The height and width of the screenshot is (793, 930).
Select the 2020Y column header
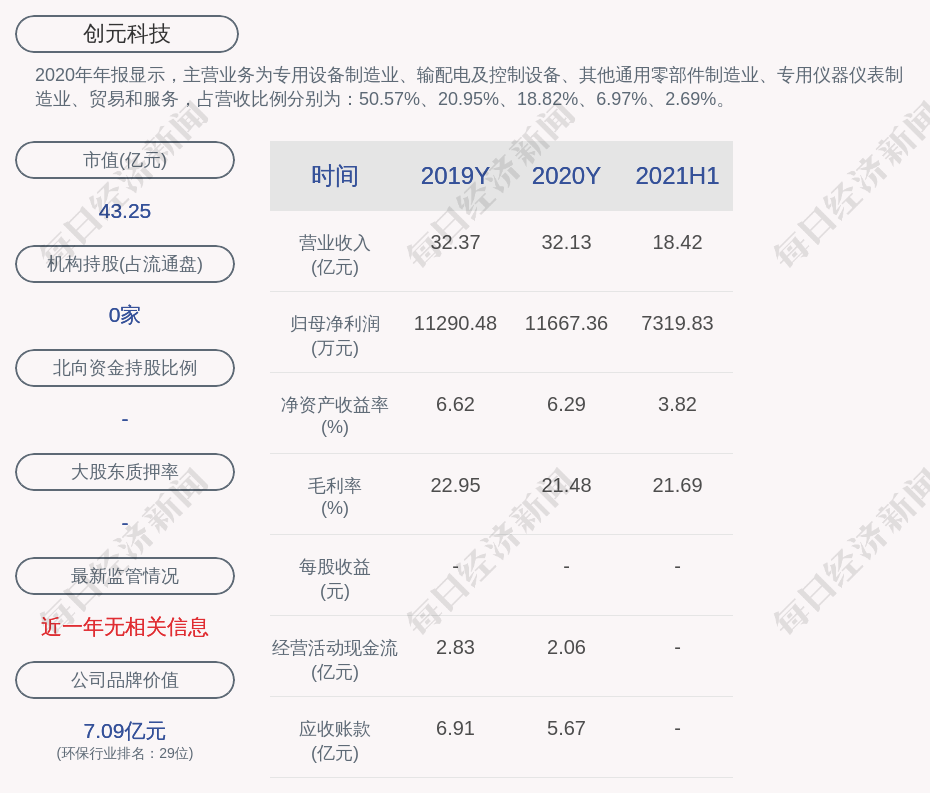pyautogui.click(x=566, y=176)
